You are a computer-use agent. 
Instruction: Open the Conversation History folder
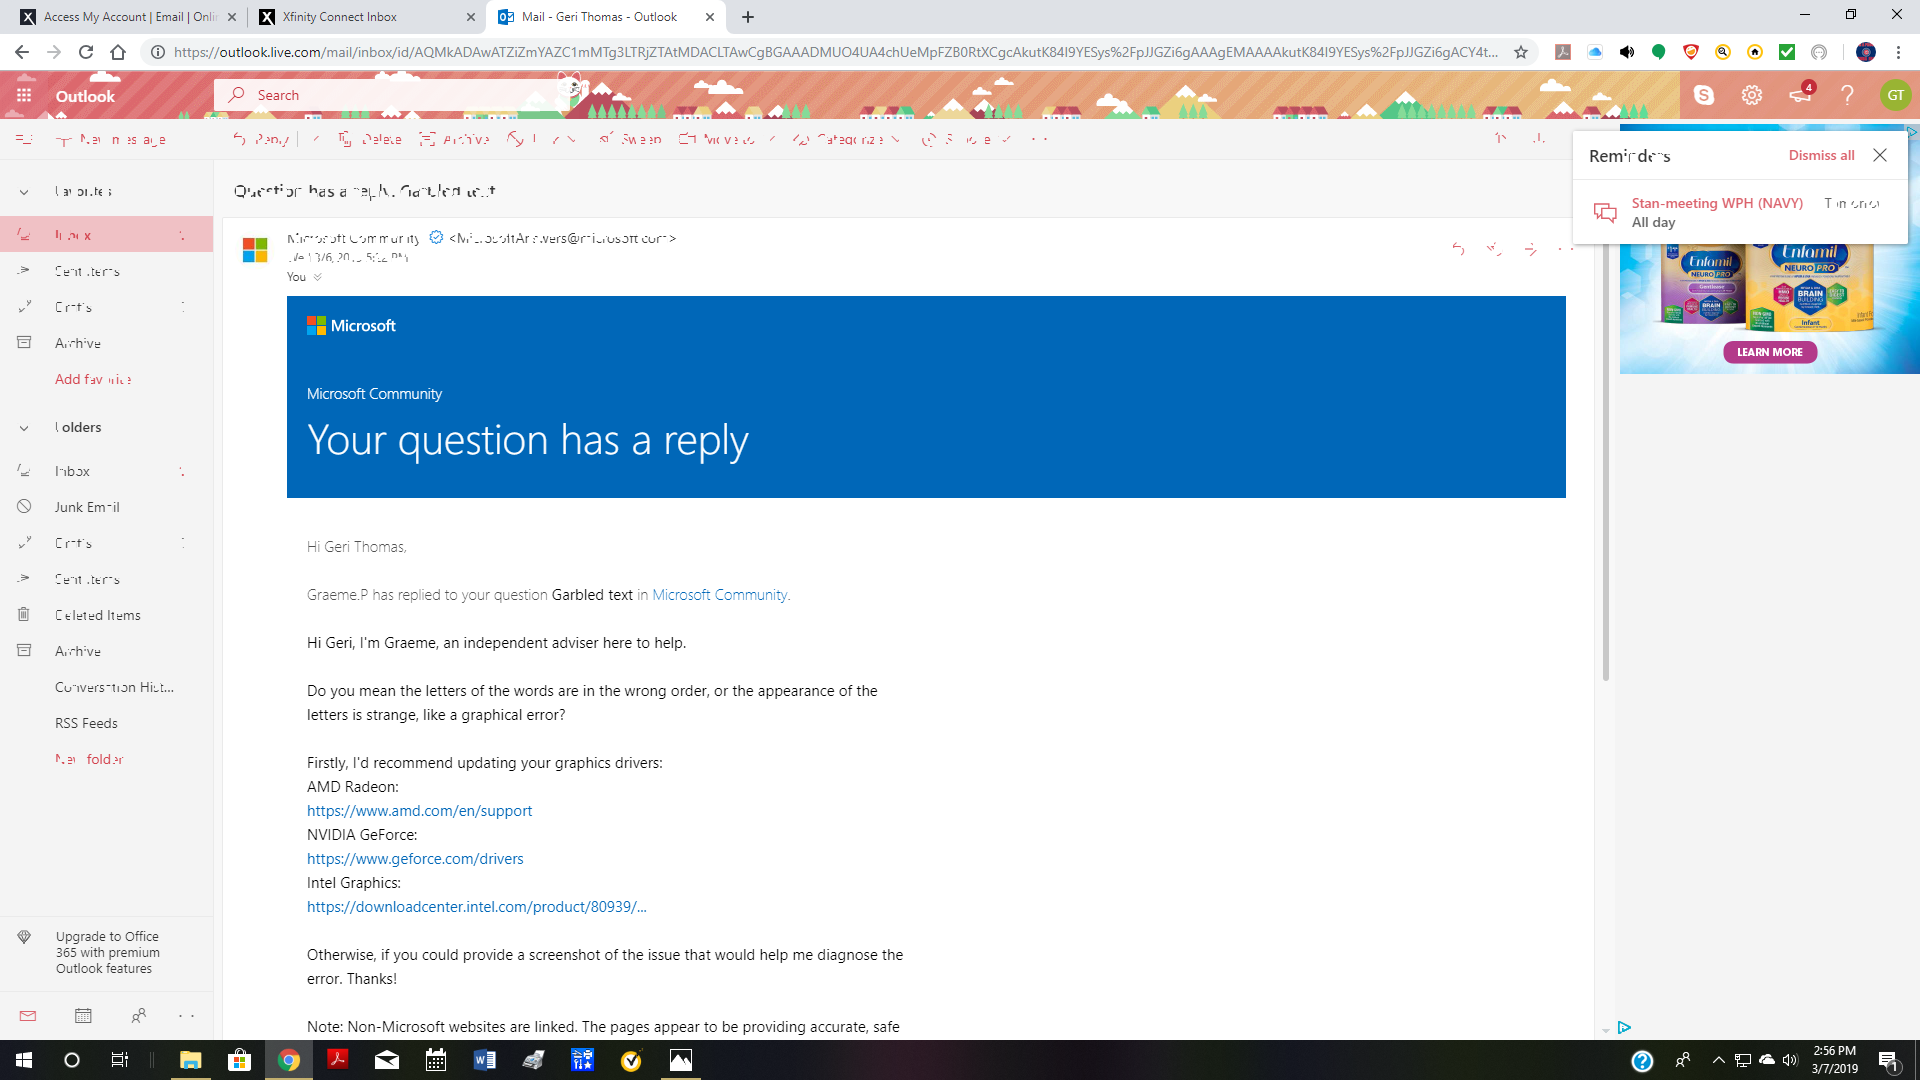click(106, 687)
